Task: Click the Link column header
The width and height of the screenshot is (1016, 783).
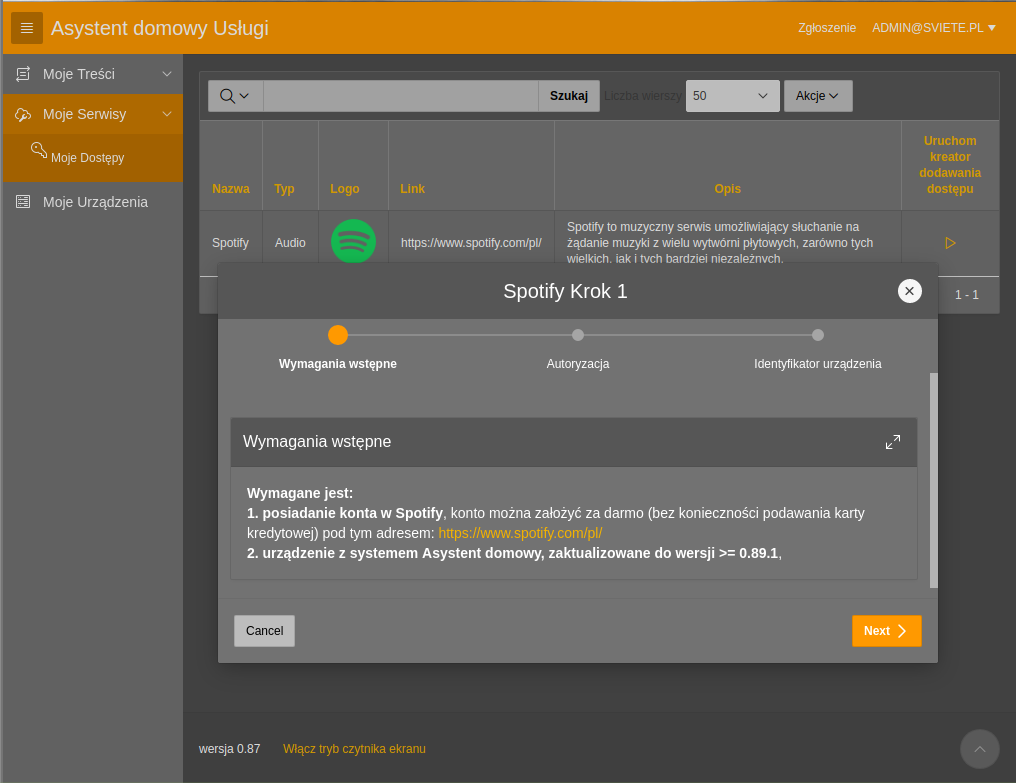Action: click(x=412, y=189)
